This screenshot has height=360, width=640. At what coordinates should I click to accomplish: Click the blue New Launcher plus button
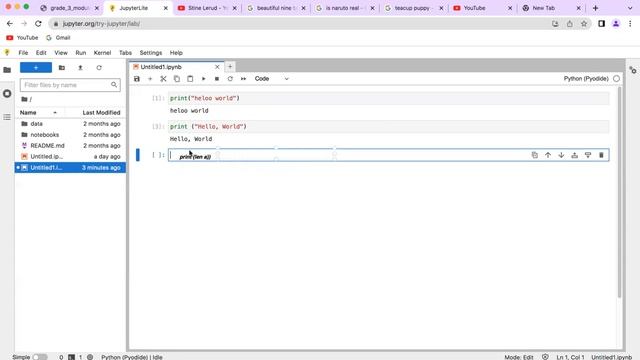click(36, 68)
